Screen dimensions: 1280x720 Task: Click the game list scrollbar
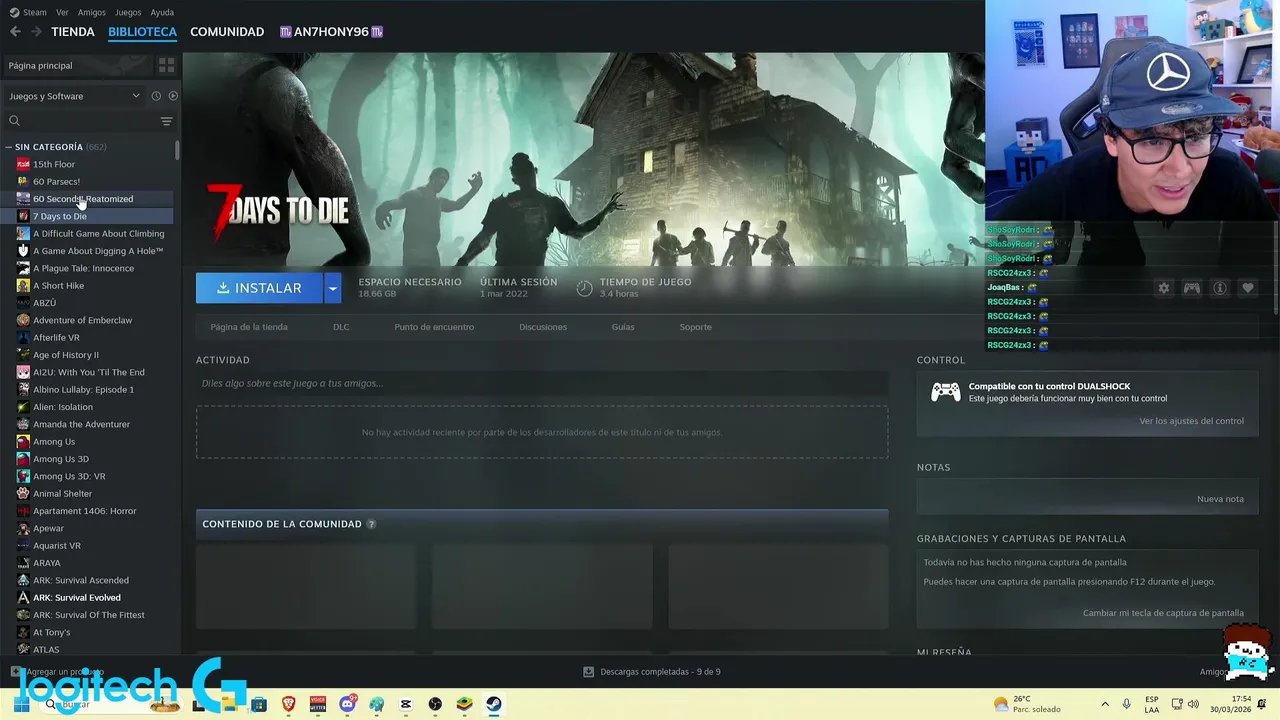177,150
